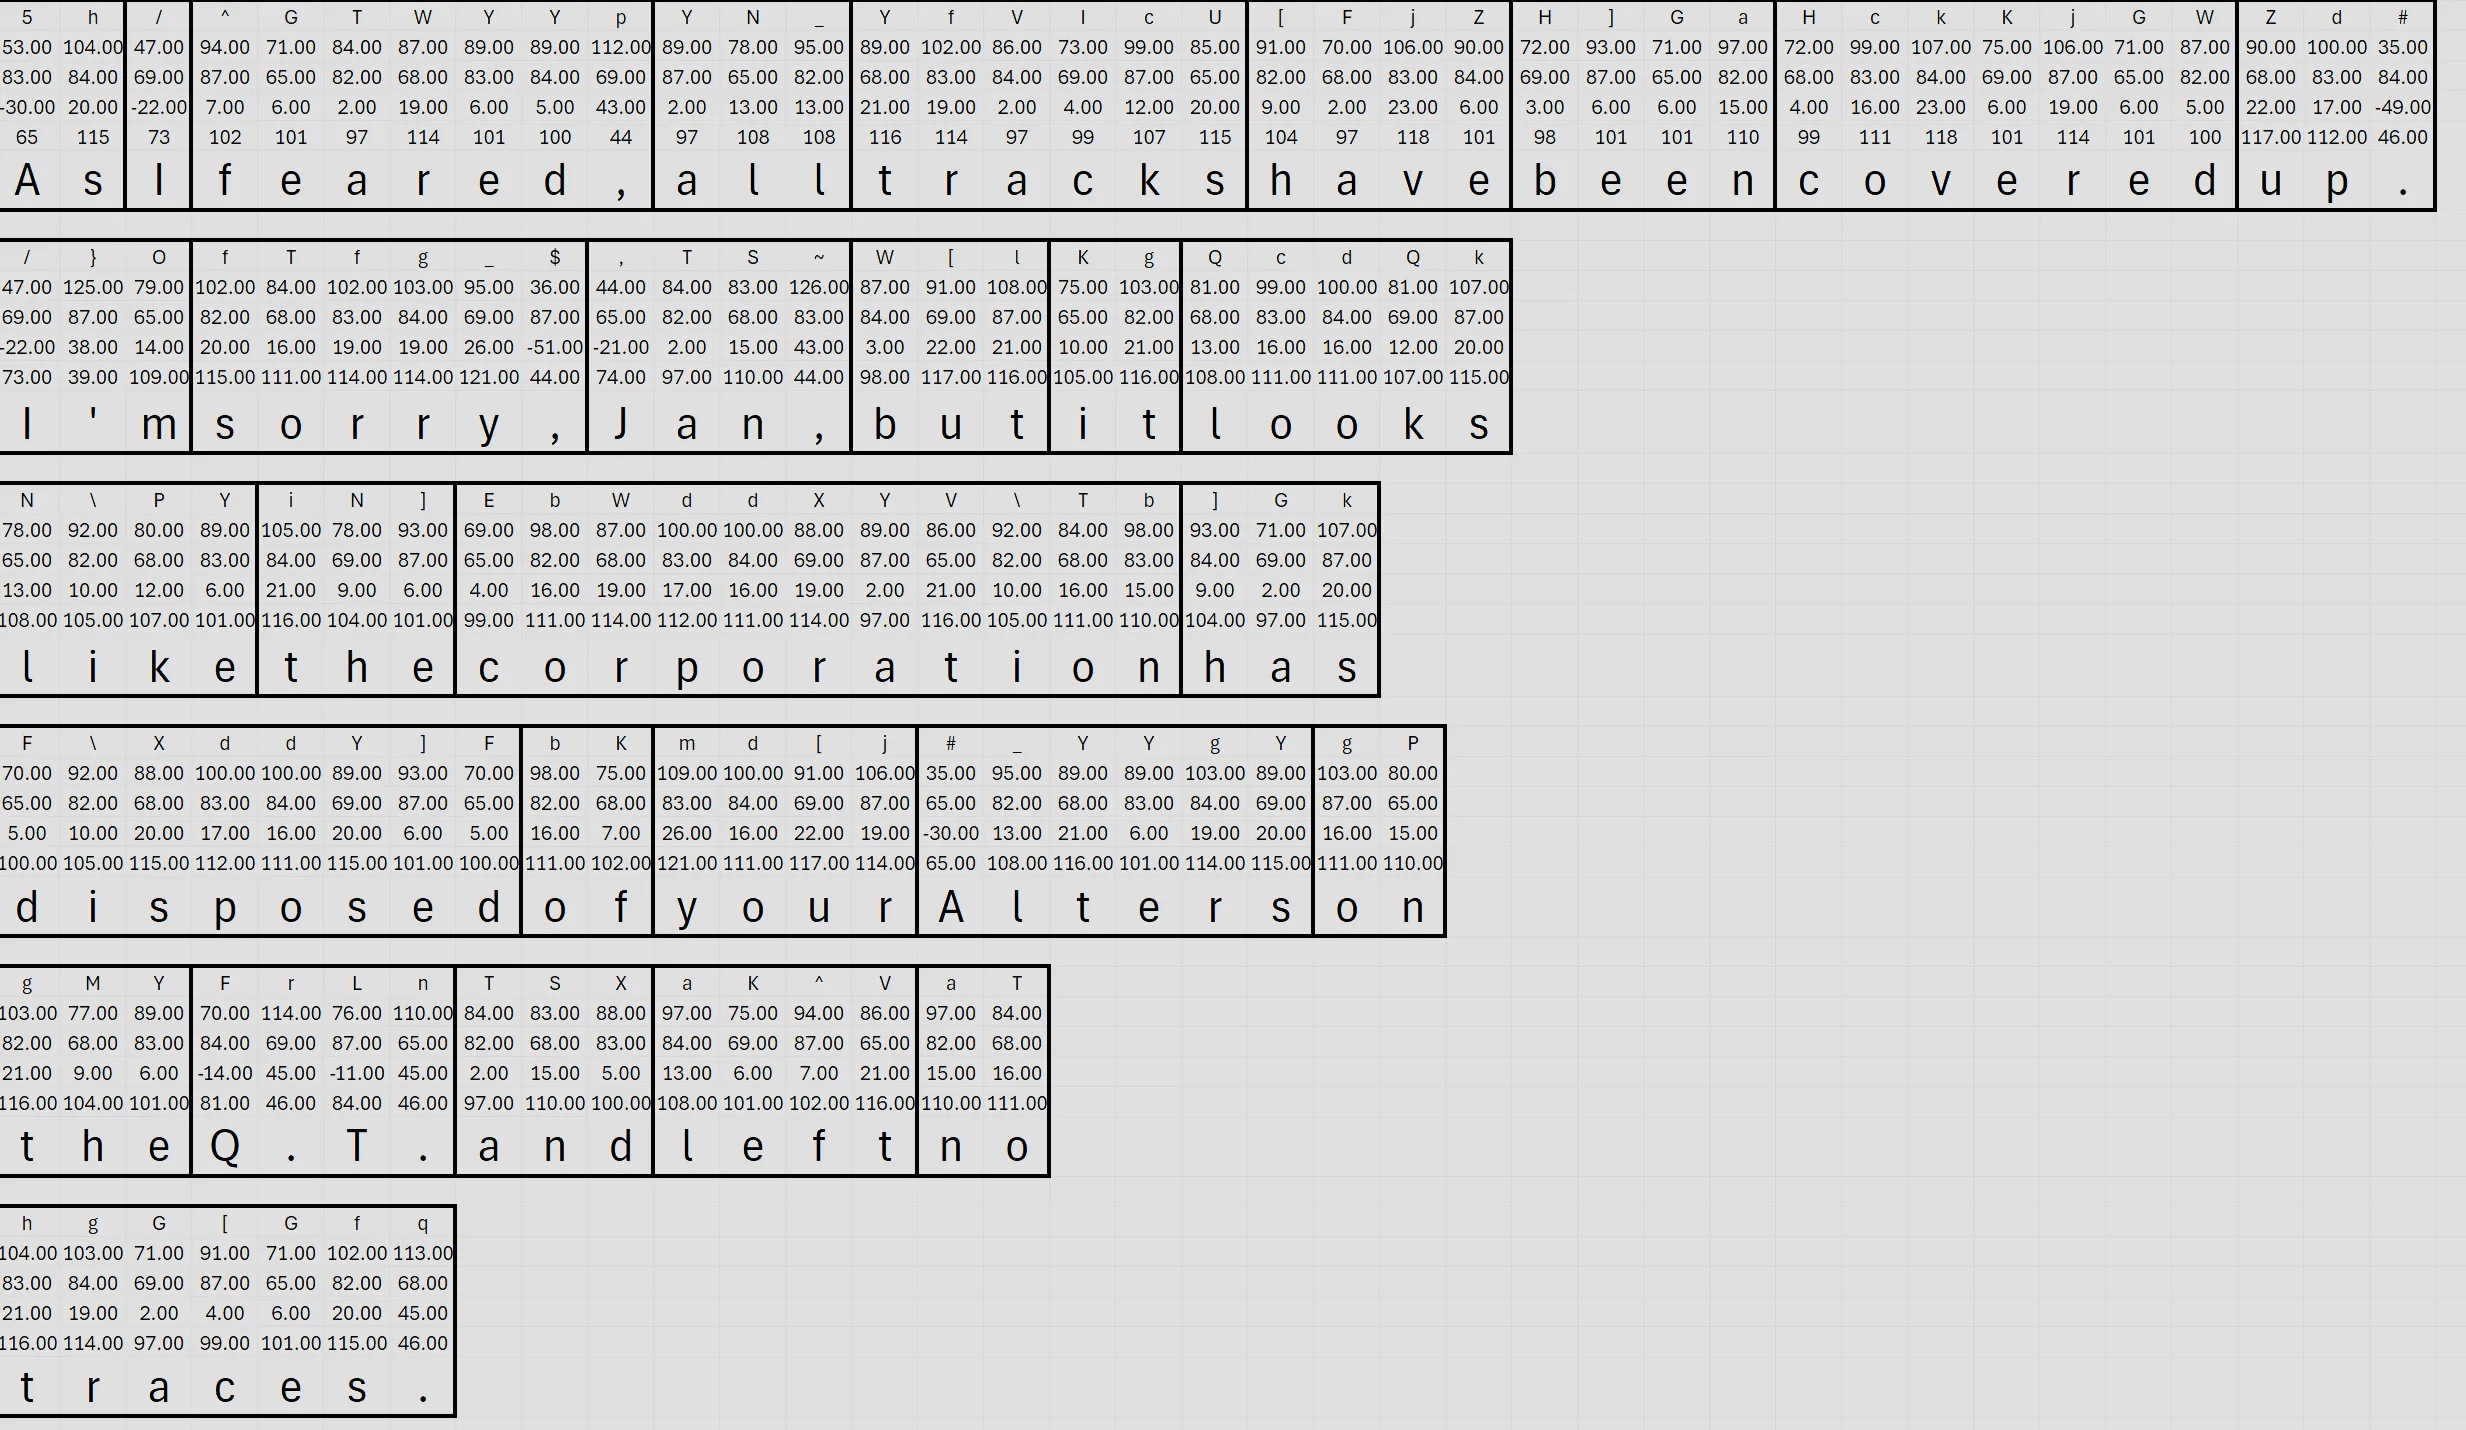
Task: Select the '}' symbol cell
Action: [x=93, y=257]
